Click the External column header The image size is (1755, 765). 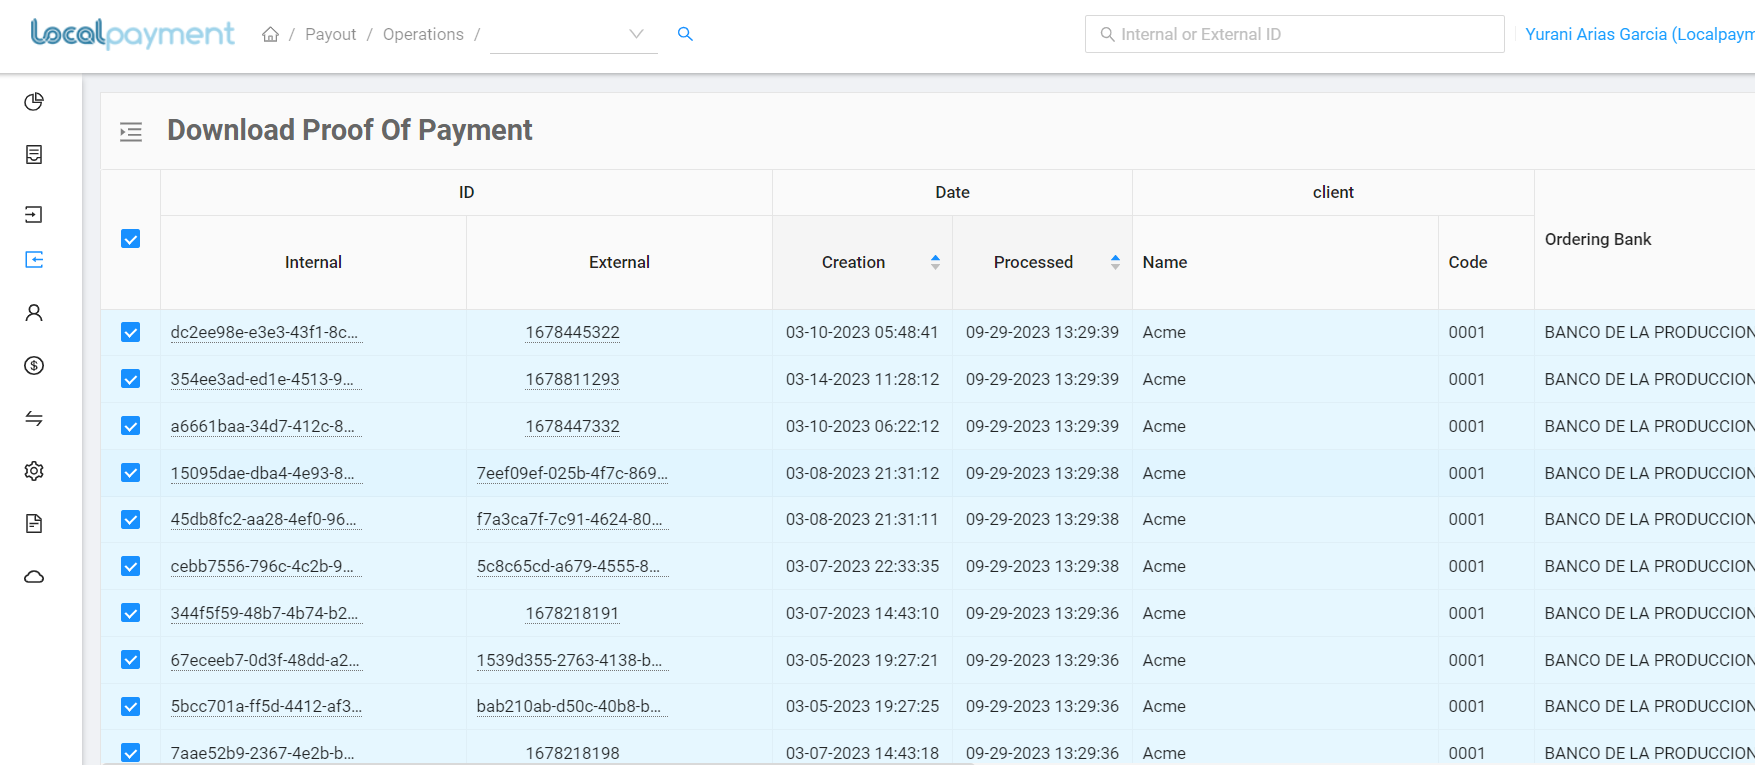pos(619,262)
